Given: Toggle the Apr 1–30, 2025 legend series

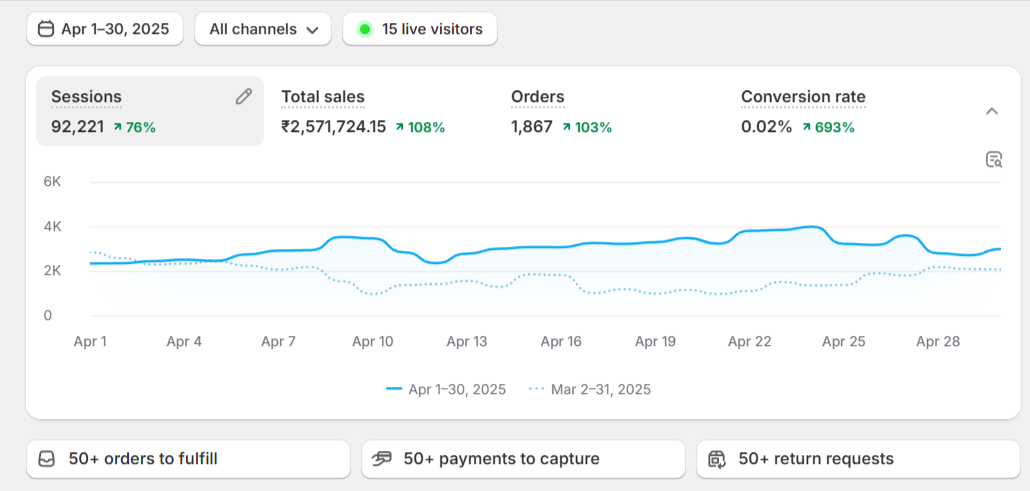Looking at the screenshot, I should tap(446, 389).
